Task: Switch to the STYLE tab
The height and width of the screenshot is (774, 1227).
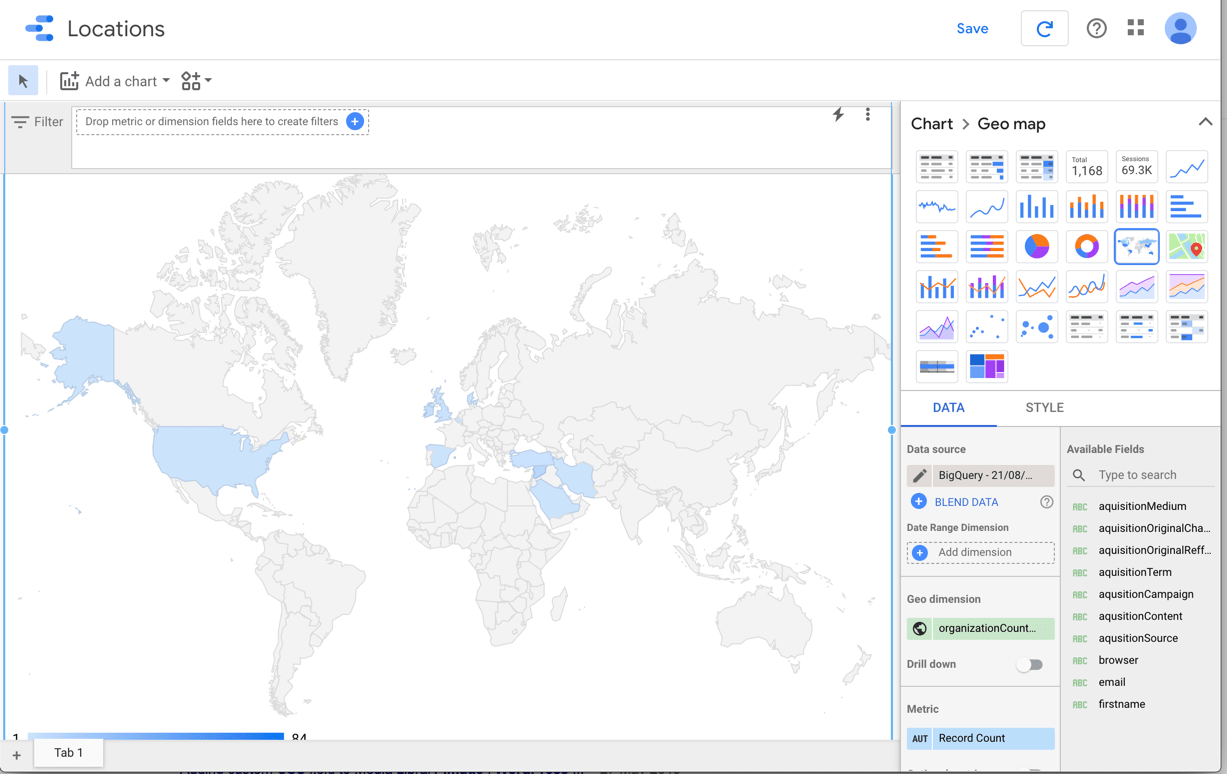Action: coord(1044,407)
